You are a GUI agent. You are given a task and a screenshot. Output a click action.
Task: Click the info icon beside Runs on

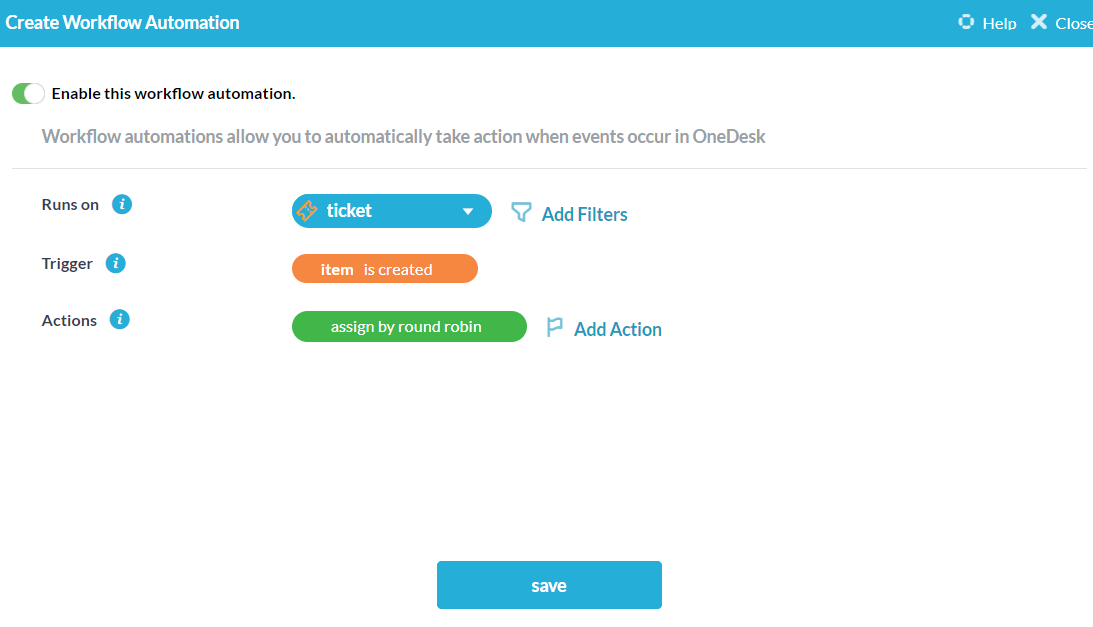[x=122, y=204]
